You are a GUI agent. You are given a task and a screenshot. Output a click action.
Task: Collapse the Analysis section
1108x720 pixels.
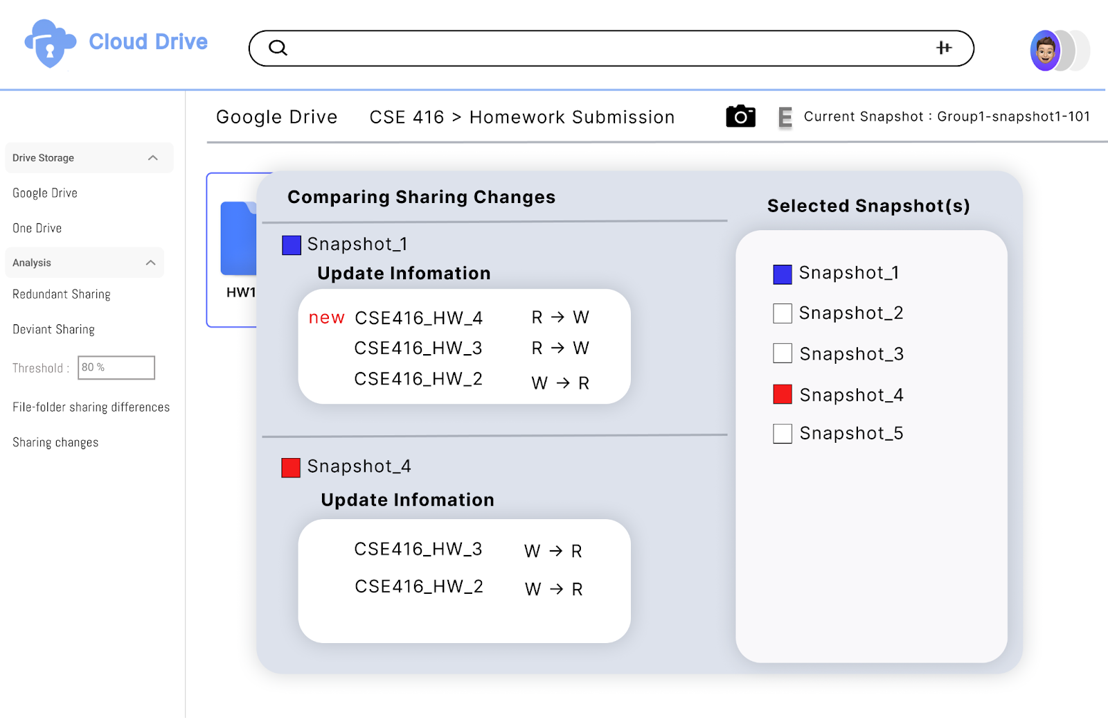pyautogui.click(x=153, y=262)
